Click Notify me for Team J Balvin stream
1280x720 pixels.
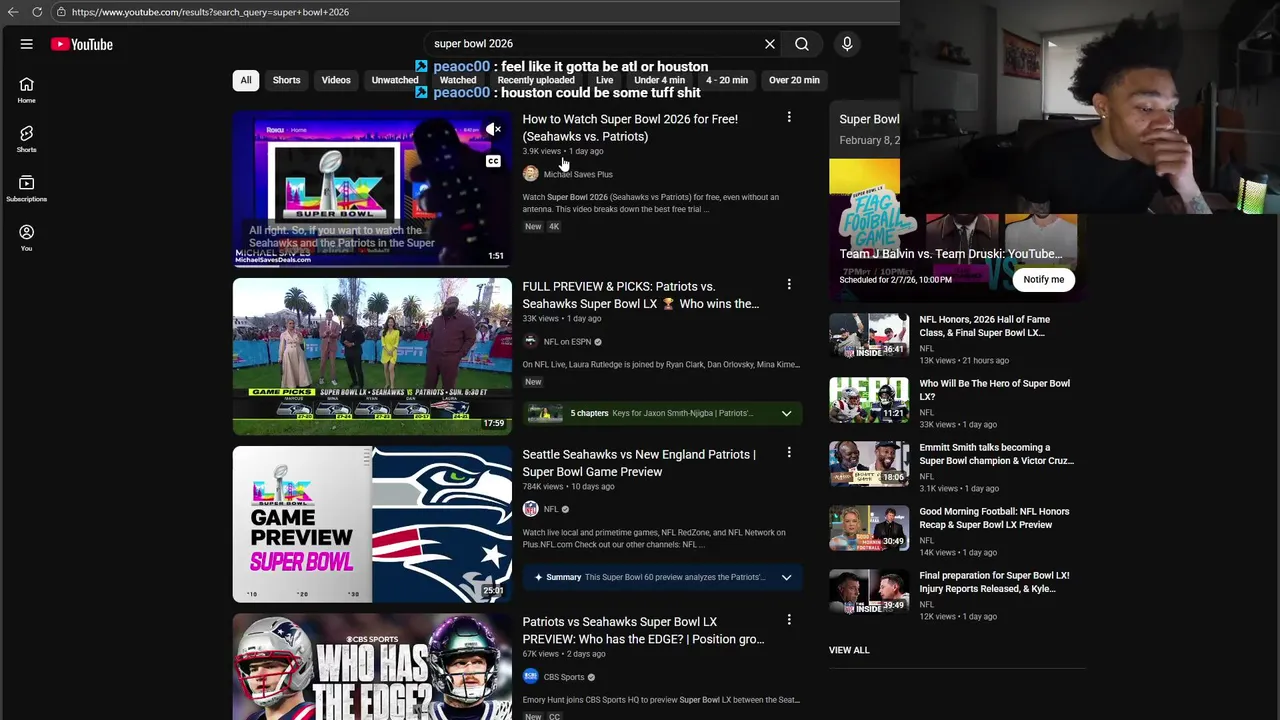tap(1043, 280)
